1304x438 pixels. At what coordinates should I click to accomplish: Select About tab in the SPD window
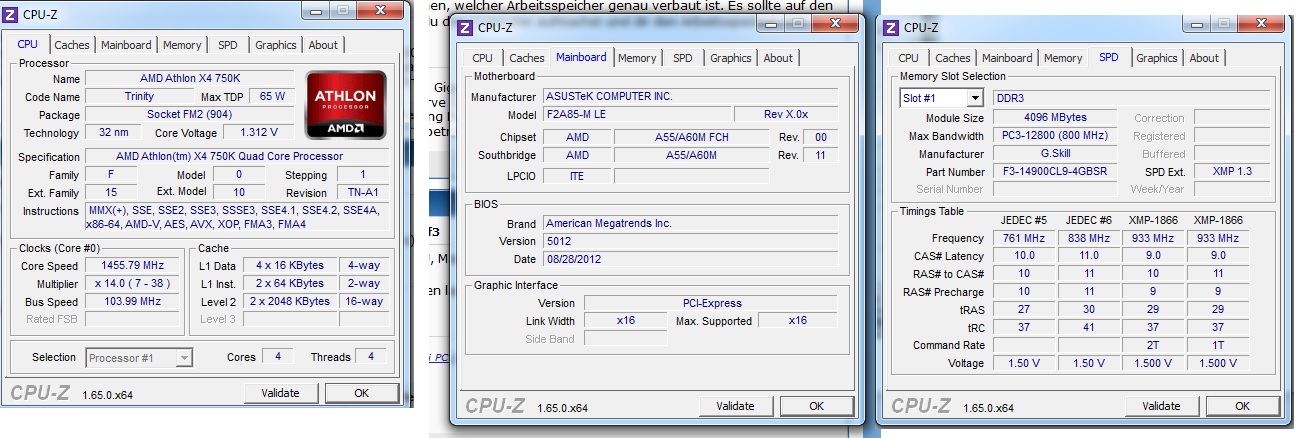click(x=1204, y=58)
